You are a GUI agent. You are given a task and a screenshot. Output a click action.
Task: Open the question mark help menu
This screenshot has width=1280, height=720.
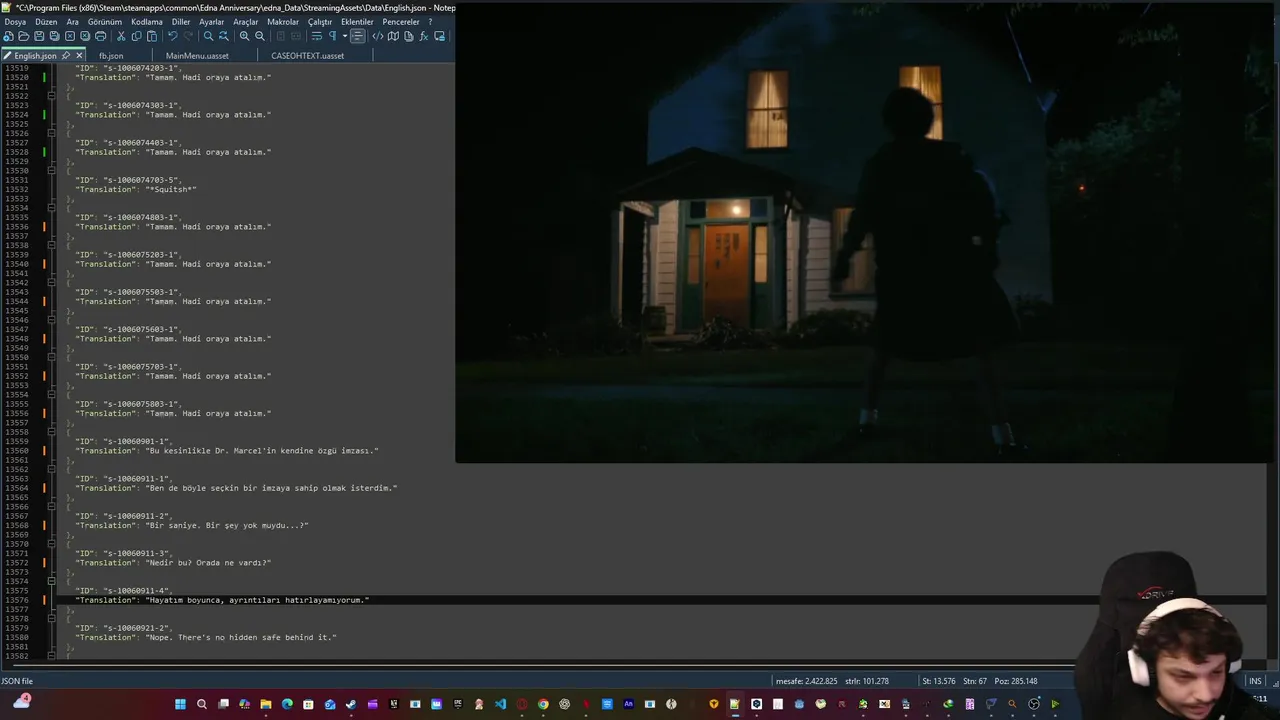tap(430, 22)
